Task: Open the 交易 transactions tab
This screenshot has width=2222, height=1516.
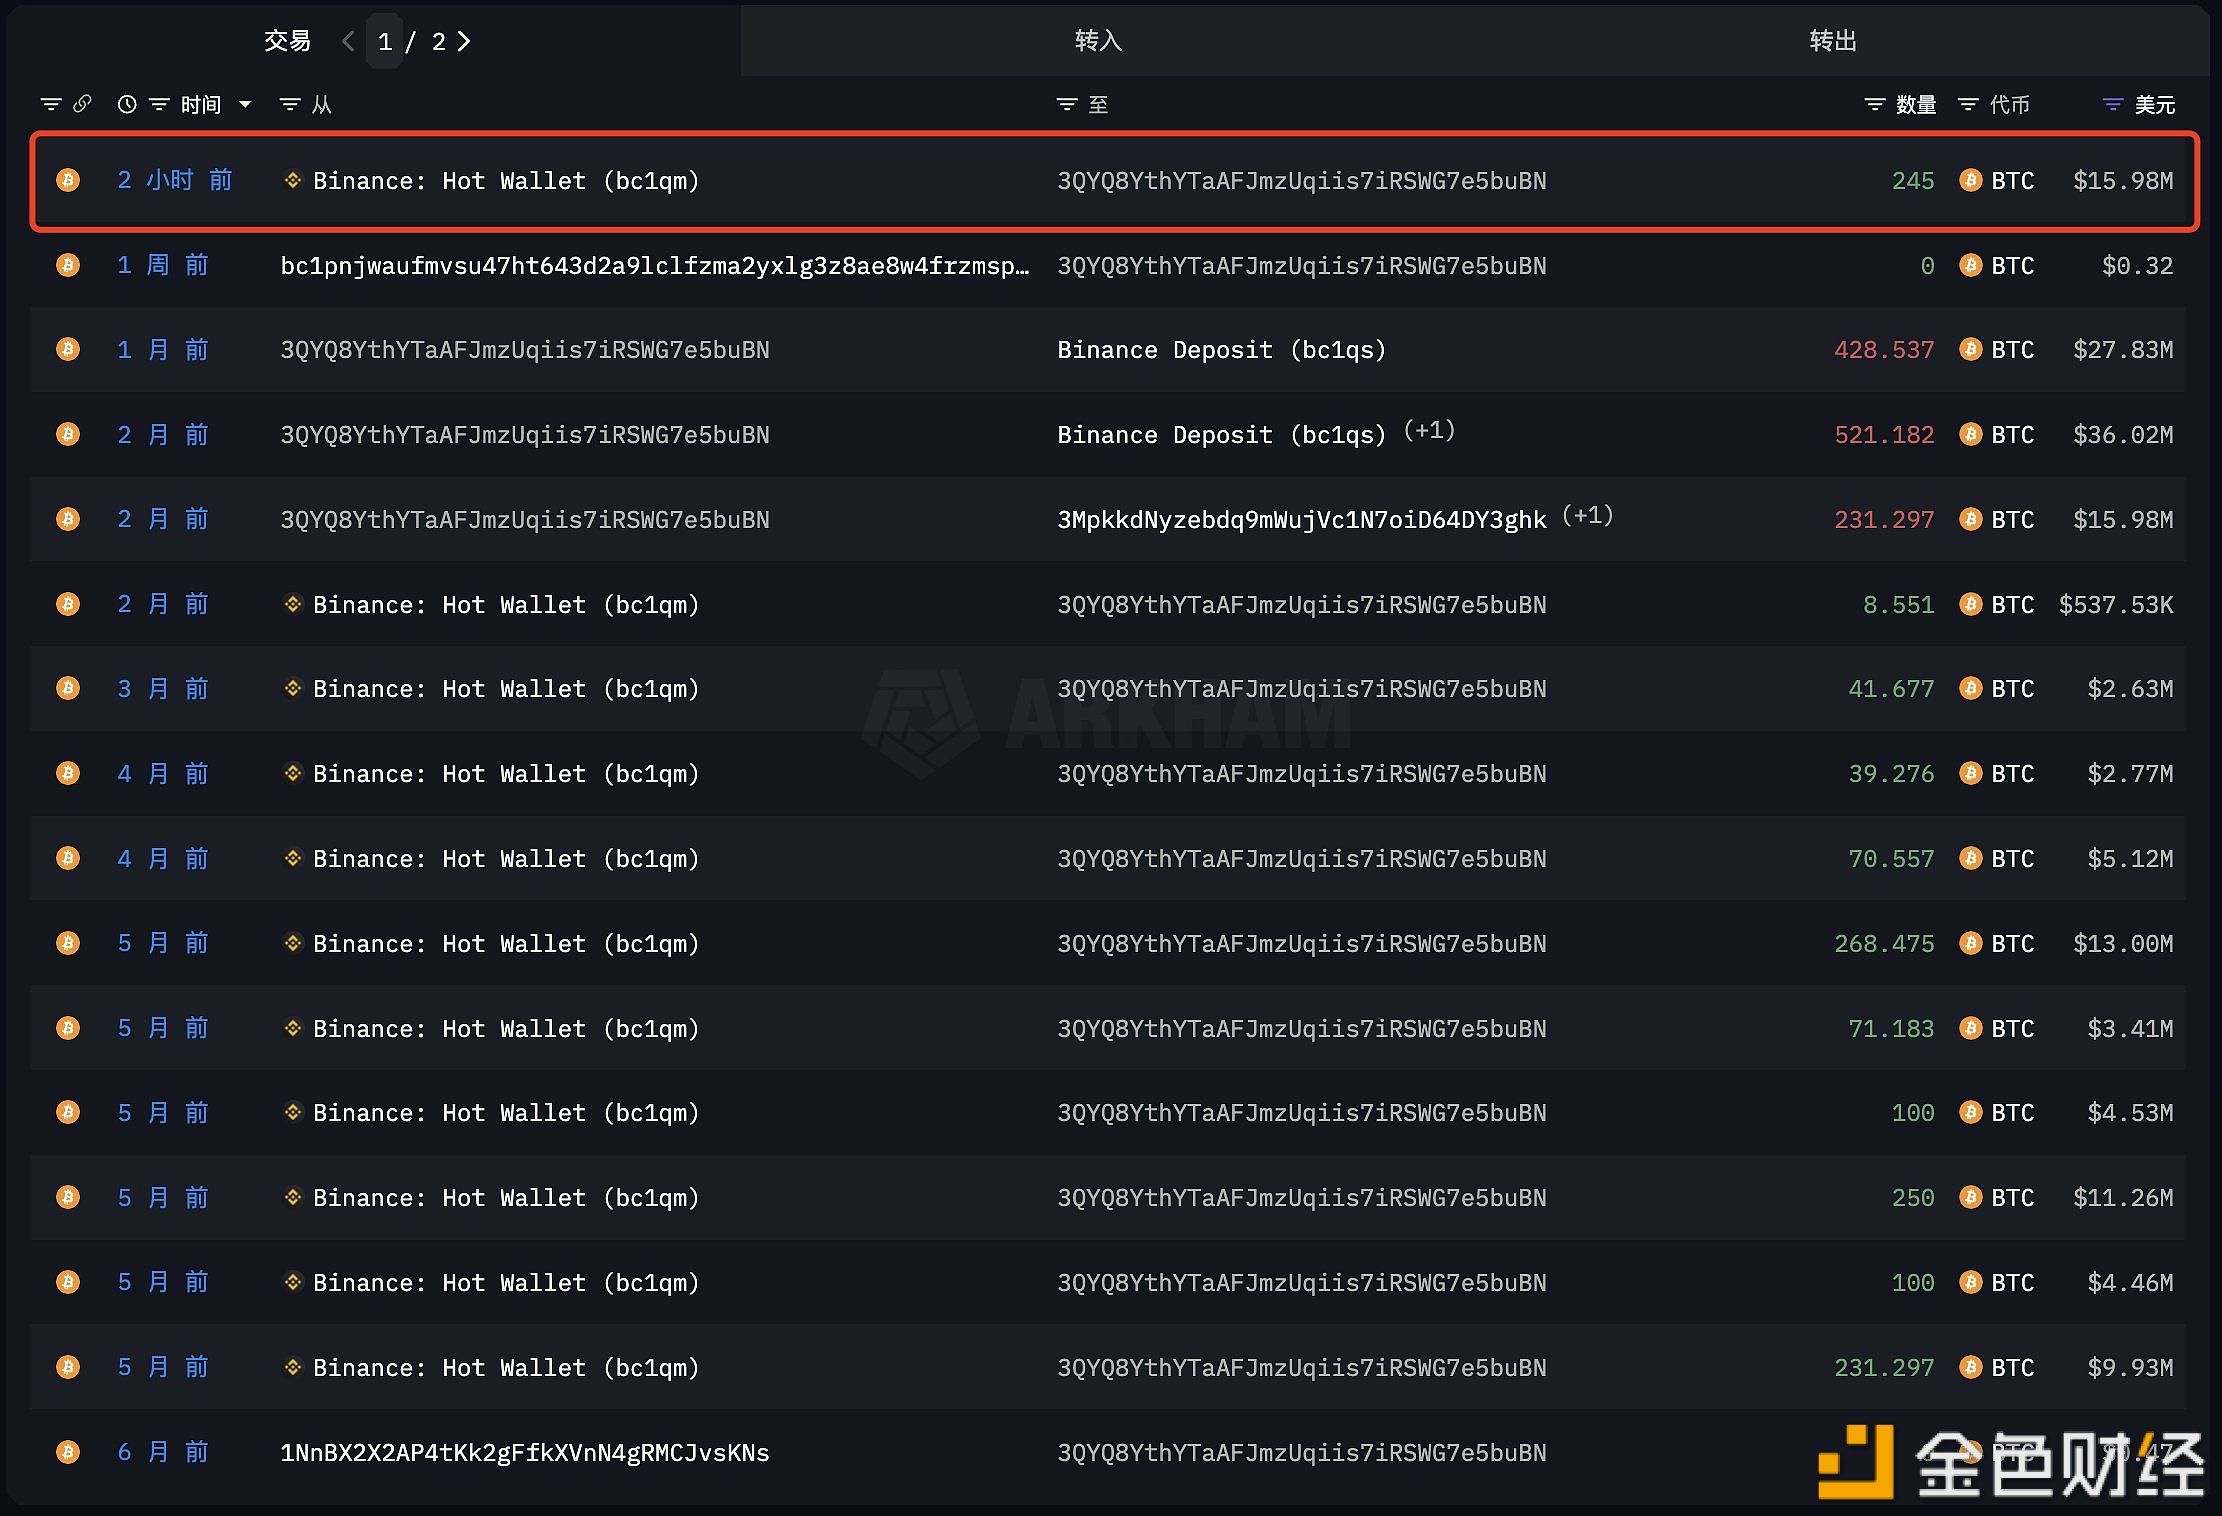Action: click(x=287, y=41)
